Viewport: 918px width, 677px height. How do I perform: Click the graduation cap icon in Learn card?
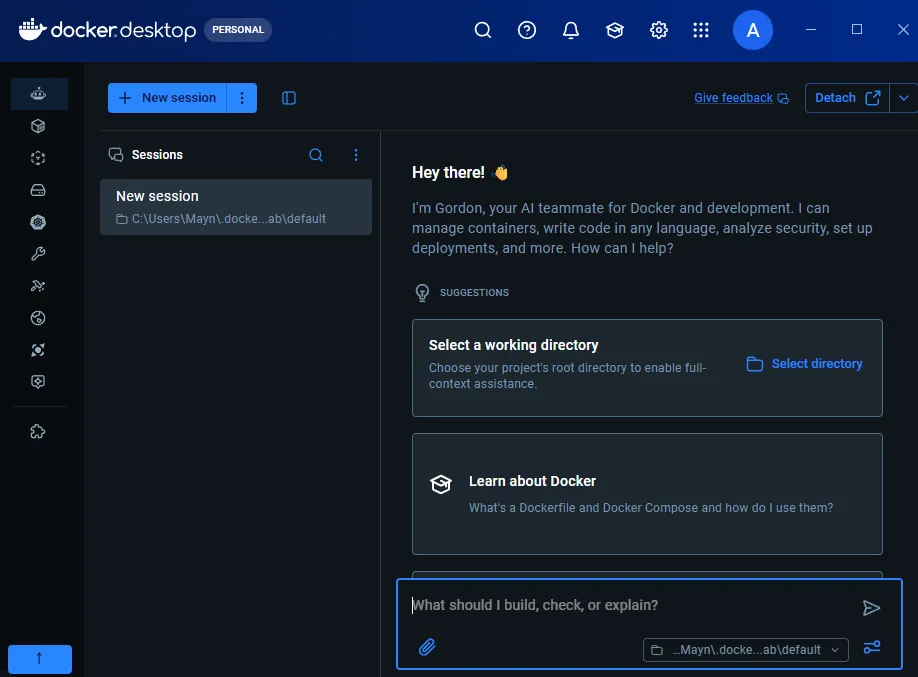[441, 484]
